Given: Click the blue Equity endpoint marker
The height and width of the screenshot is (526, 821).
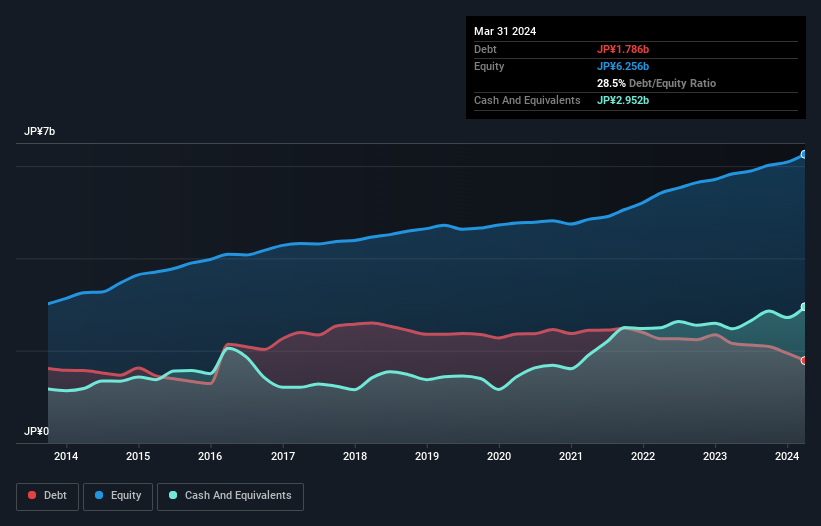Looking at the screenshot, I should click(803, 154).
